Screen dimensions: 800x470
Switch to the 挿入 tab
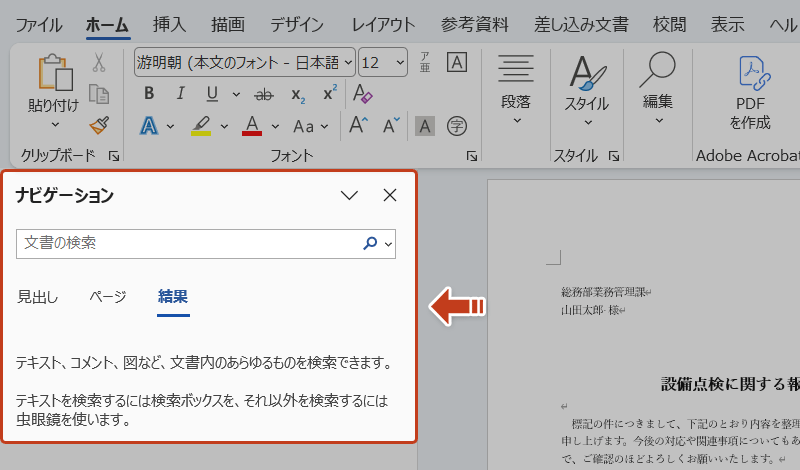tap(169, 24)
